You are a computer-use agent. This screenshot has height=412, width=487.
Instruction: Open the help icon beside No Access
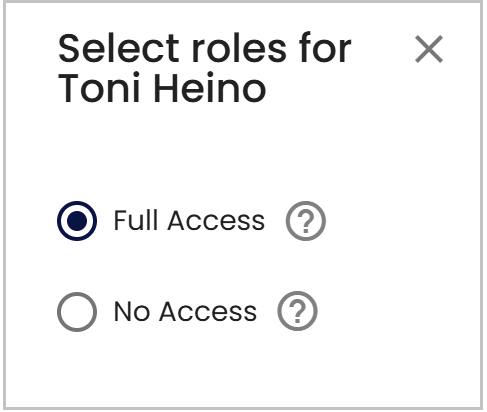(297, 311)
